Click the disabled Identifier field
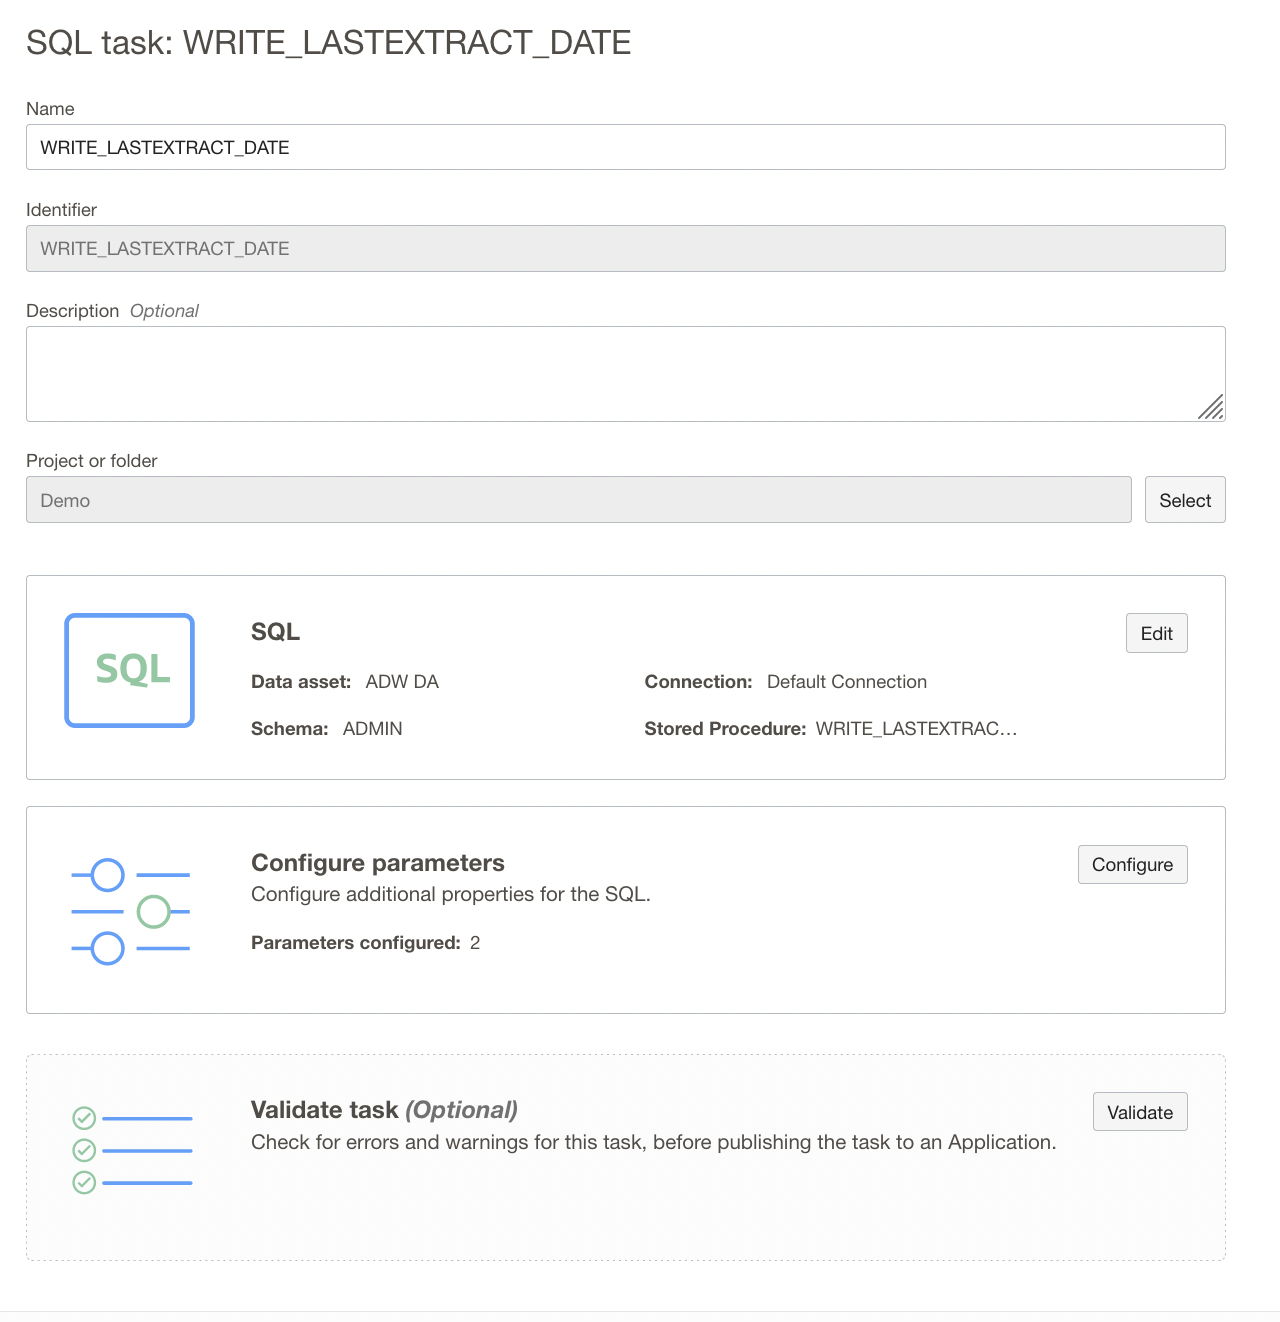 [x=625, y=248]
